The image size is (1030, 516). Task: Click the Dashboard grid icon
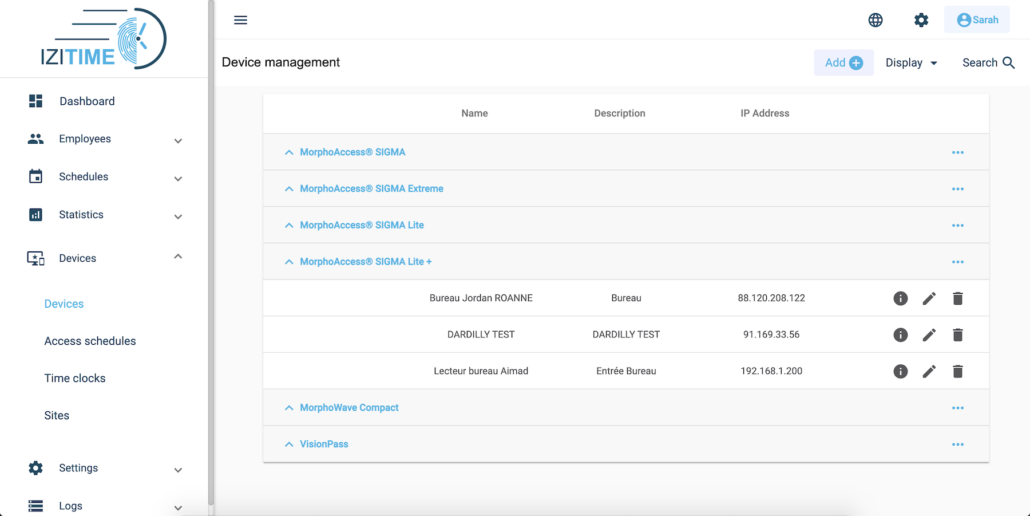point(35,100)
